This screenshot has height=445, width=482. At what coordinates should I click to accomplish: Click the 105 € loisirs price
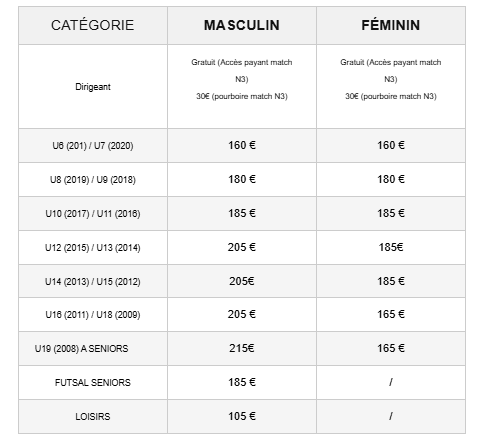point(242,416)
